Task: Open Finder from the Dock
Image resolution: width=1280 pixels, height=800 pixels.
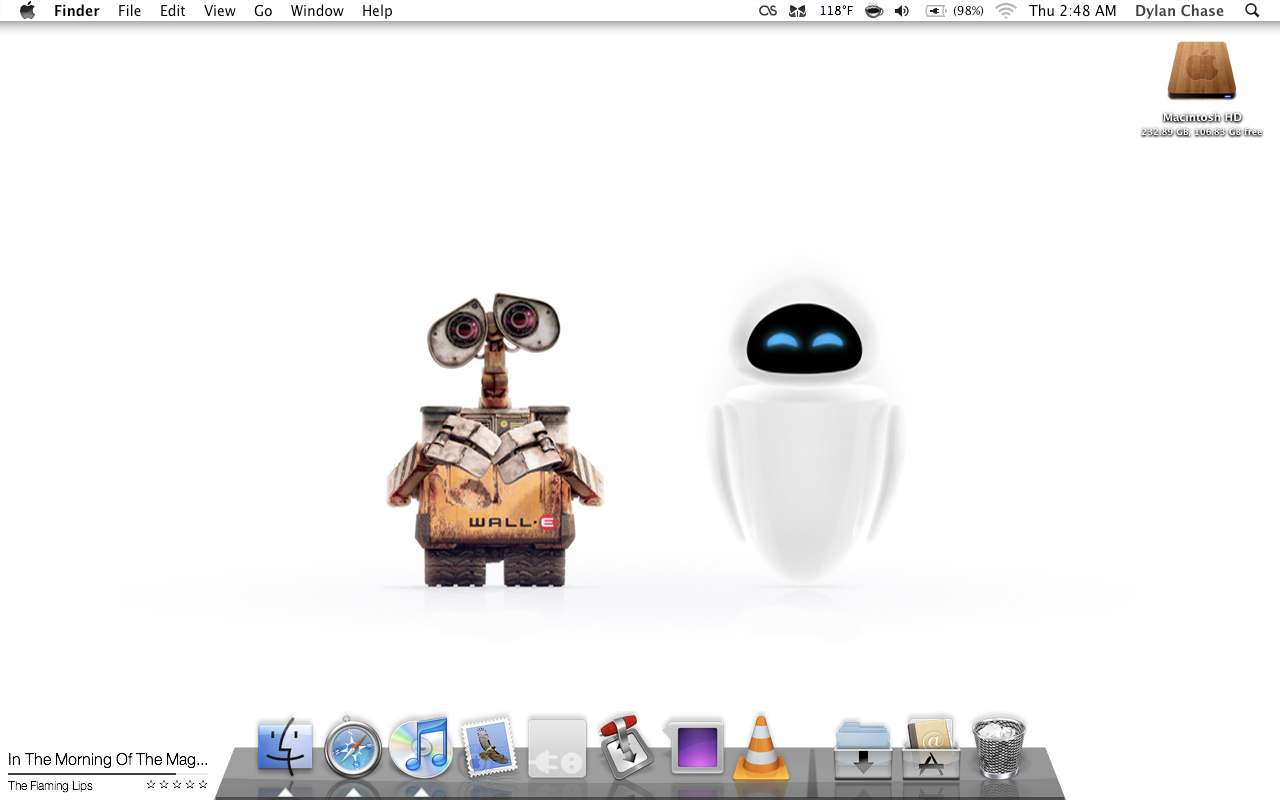Action: (286, 747)
